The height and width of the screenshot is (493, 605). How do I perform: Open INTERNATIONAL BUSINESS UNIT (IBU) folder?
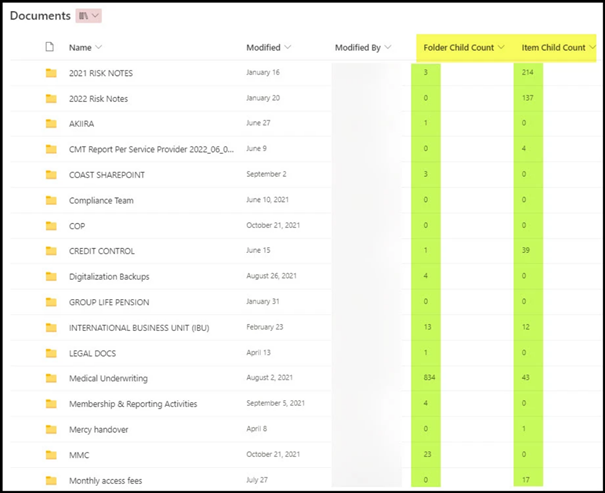pos(139,328)
